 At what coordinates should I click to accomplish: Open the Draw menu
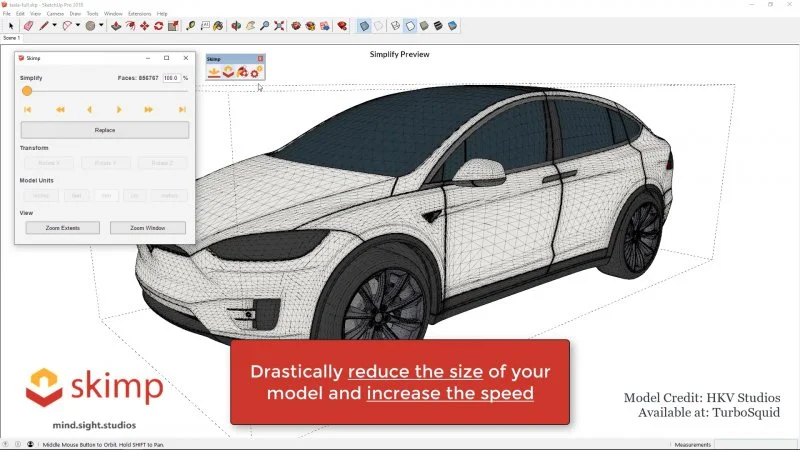click(75, 14)
